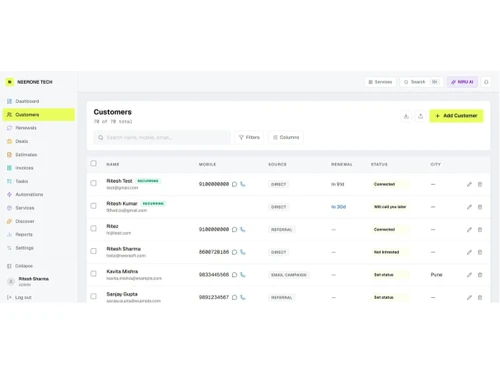Click the Add Customer button

tap(456, 116)
